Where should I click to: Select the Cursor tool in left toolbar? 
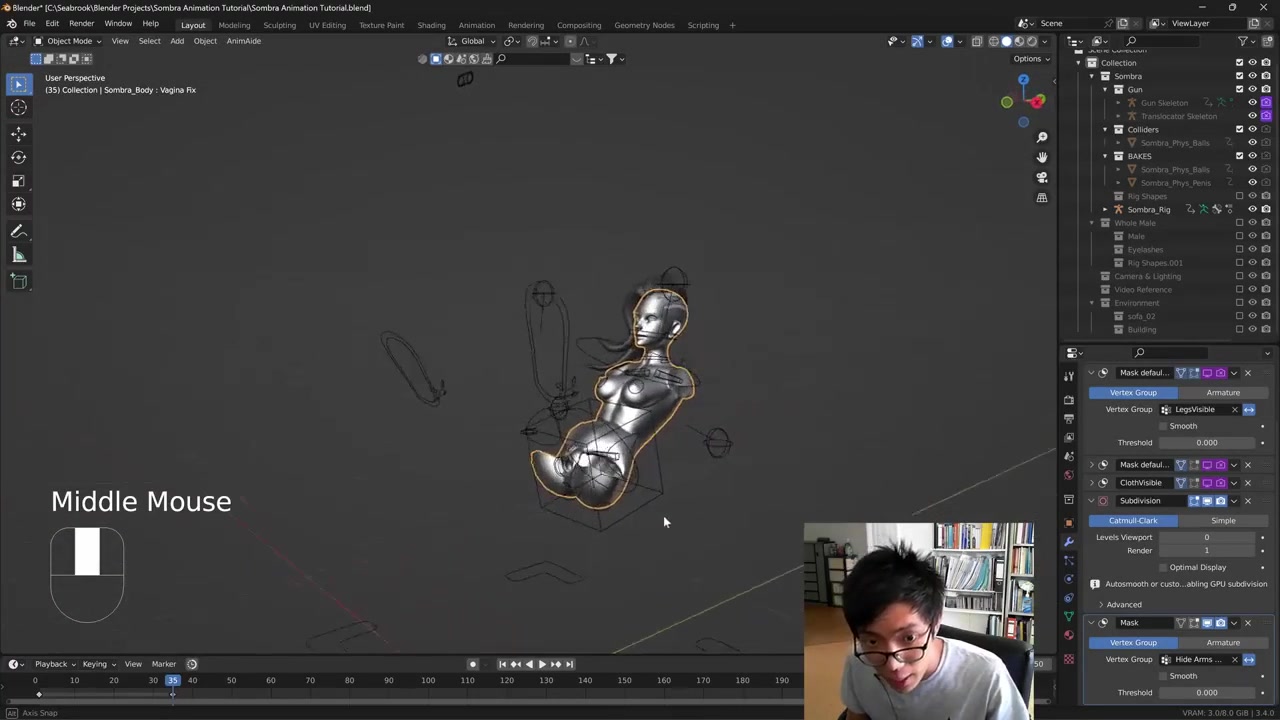(18, 108)
